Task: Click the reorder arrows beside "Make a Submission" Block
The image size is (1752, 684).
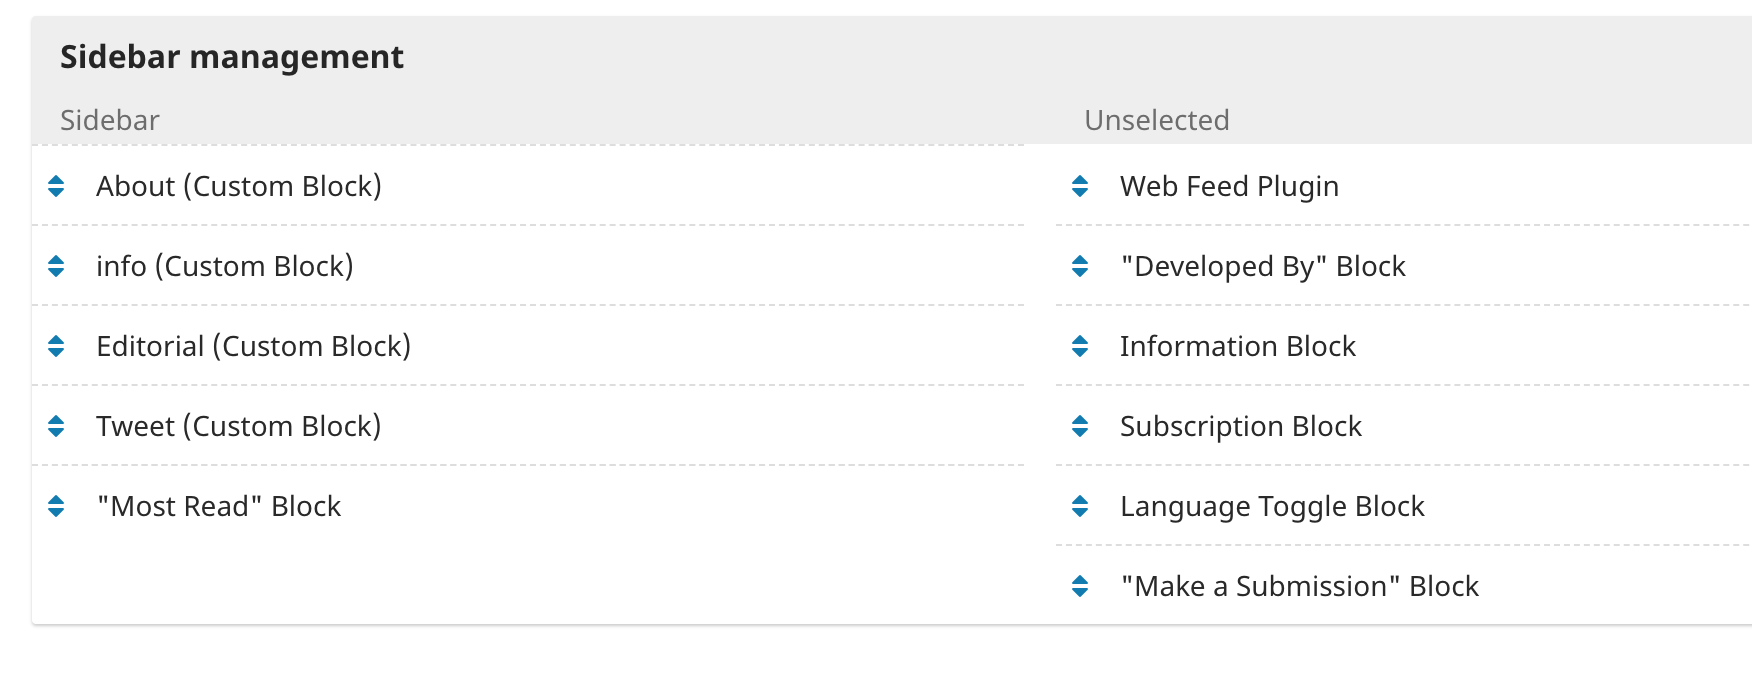Action: click(1080, 586)
